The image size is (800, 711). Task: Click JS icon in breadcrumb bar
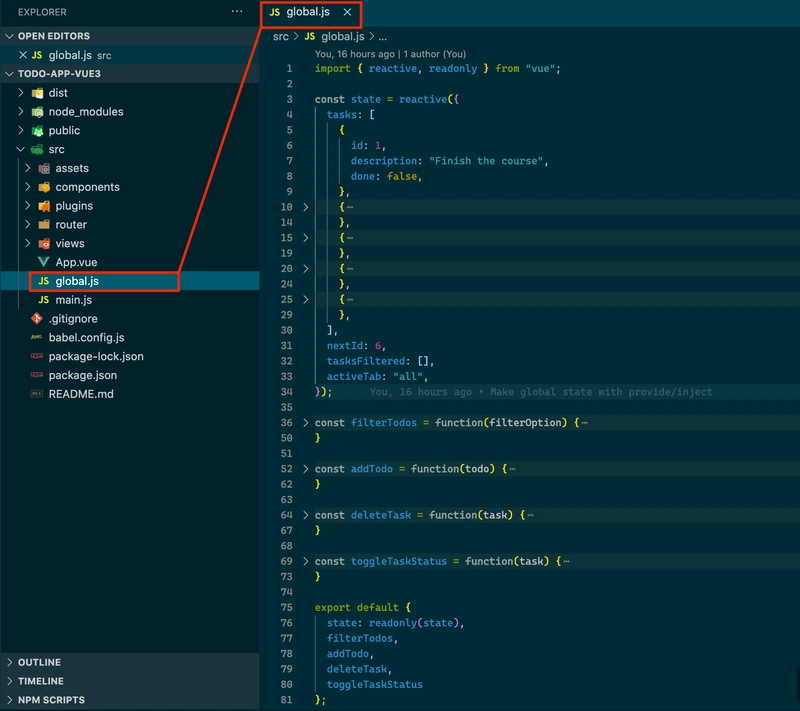[310, 36]
